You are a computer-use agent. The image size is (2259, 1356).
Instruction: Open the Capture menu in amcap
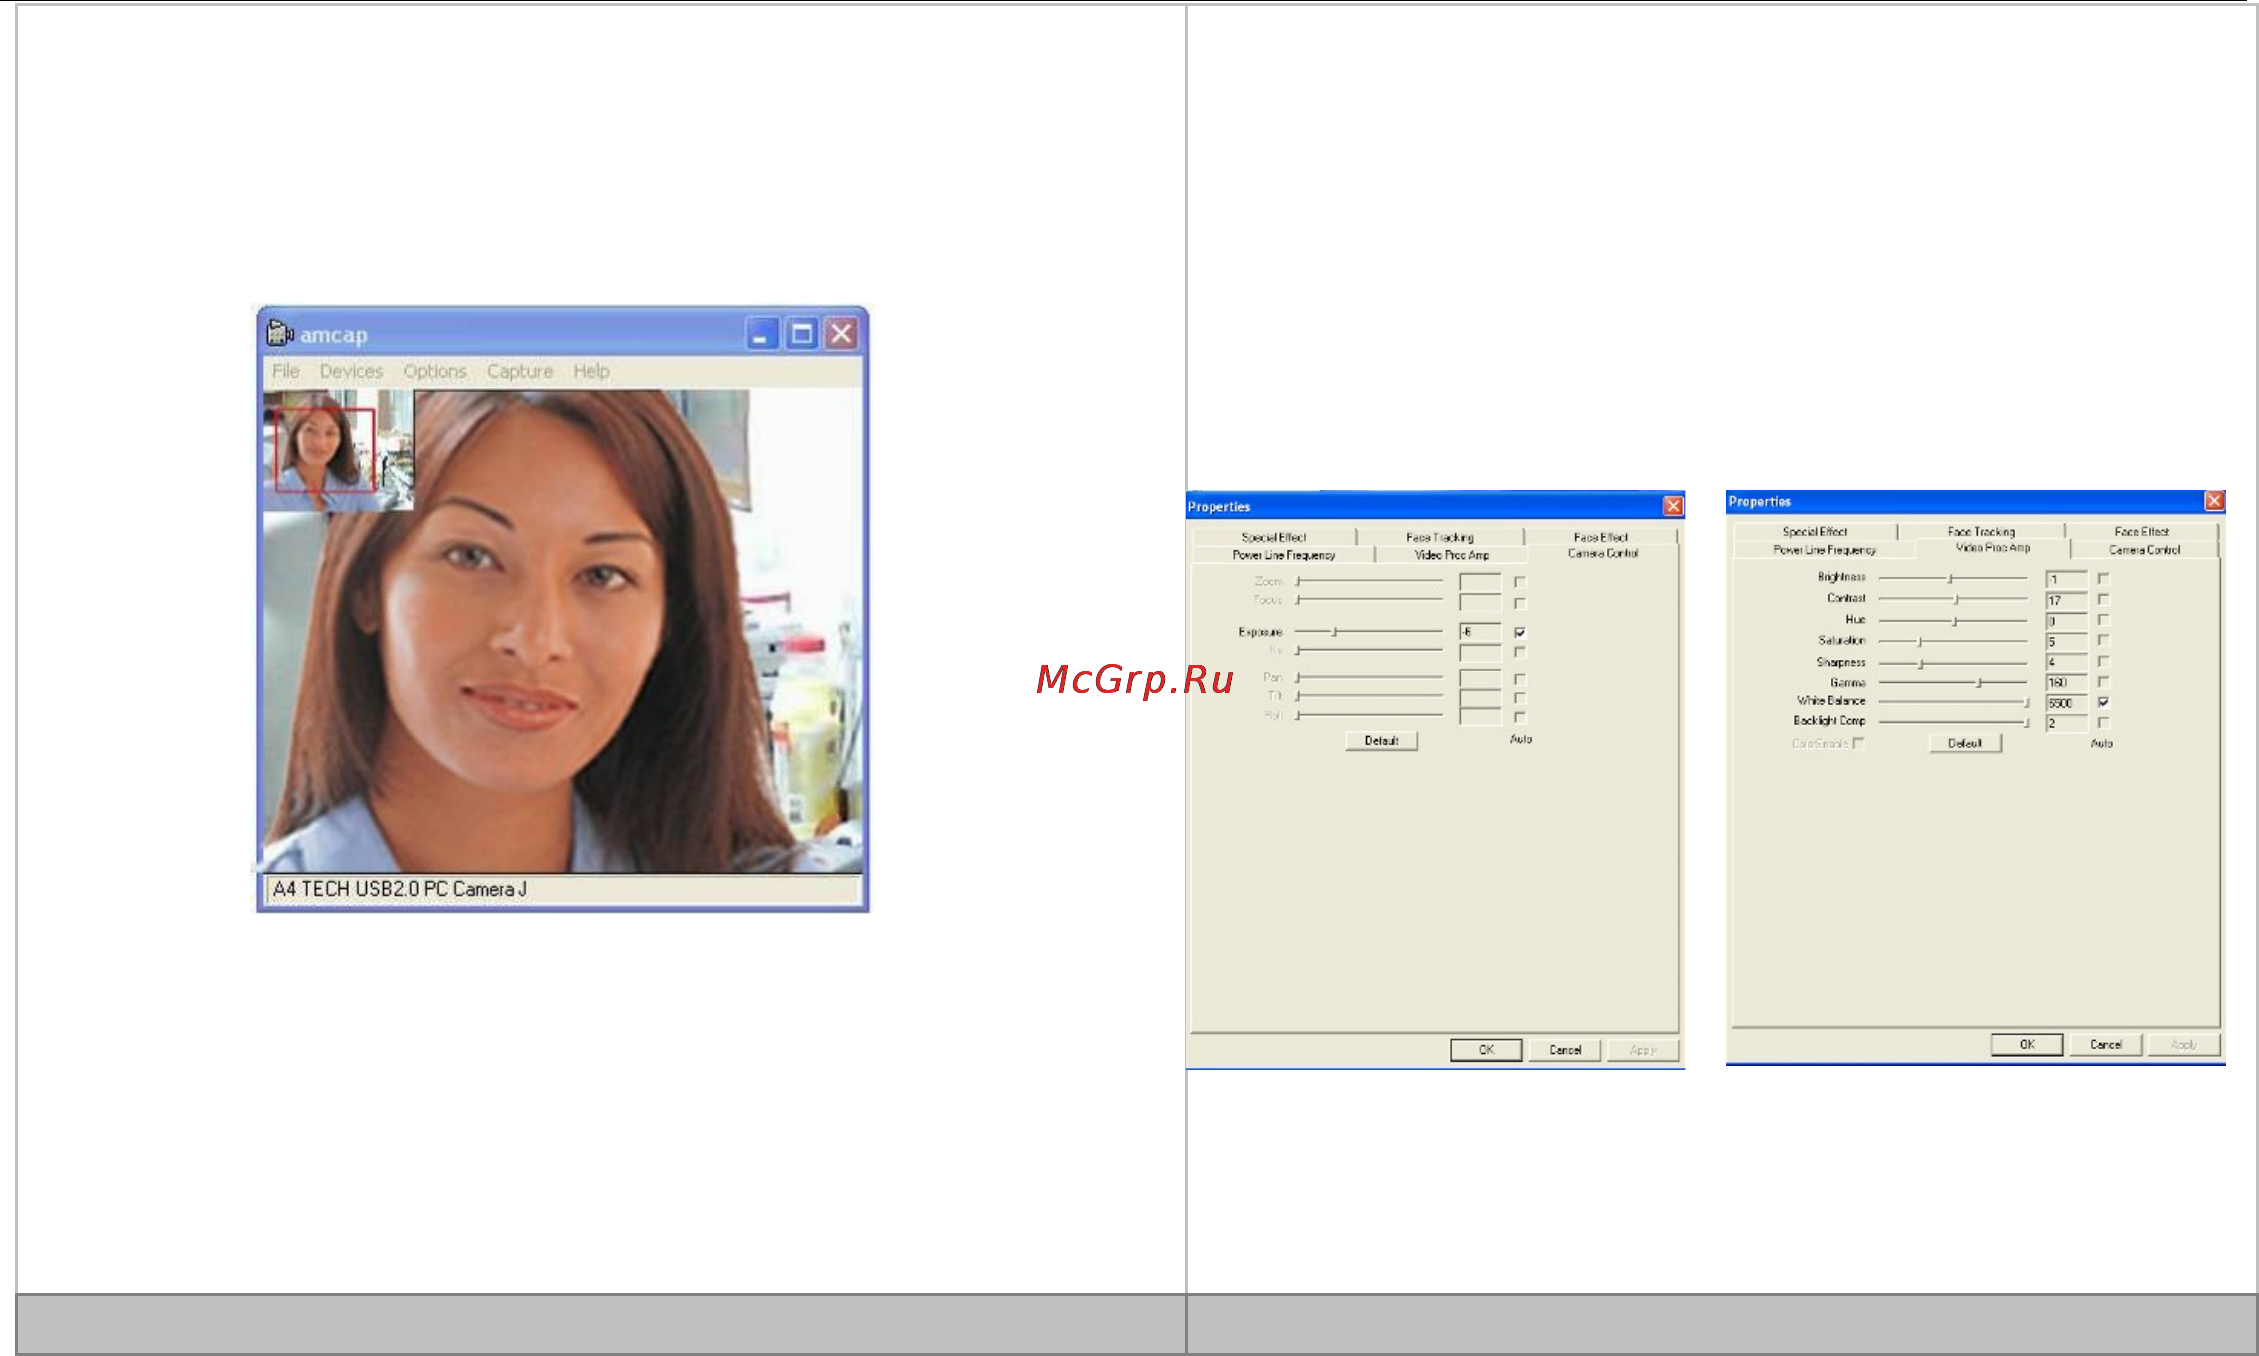click(x=520, y=371)
